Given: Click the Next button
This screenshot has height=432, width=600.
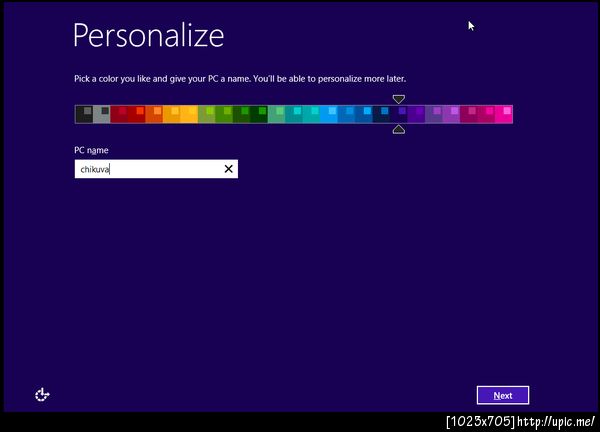Looking at the screenshot, I should (503, 395).
